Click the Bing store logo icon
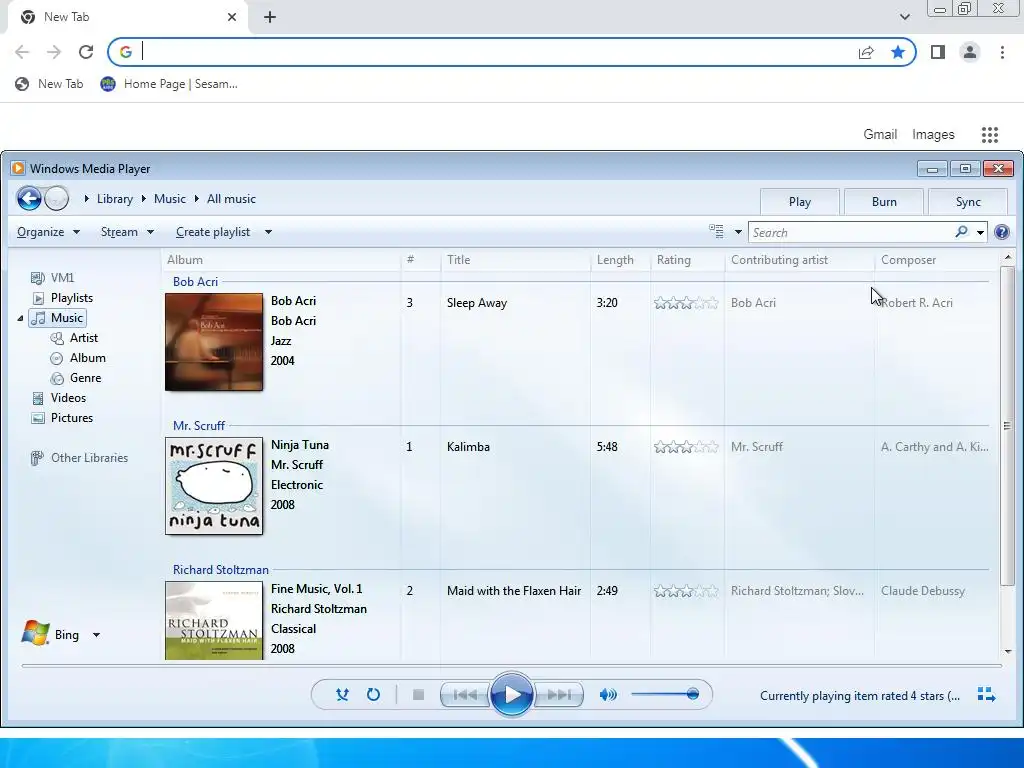 coord(35,633)
